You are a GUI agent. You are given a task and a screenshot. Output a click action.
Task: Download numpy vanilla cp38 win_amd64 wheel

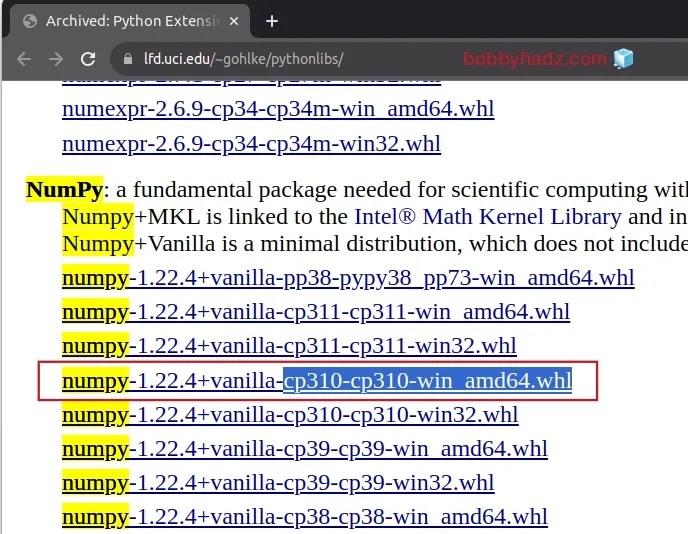point(305,517)
